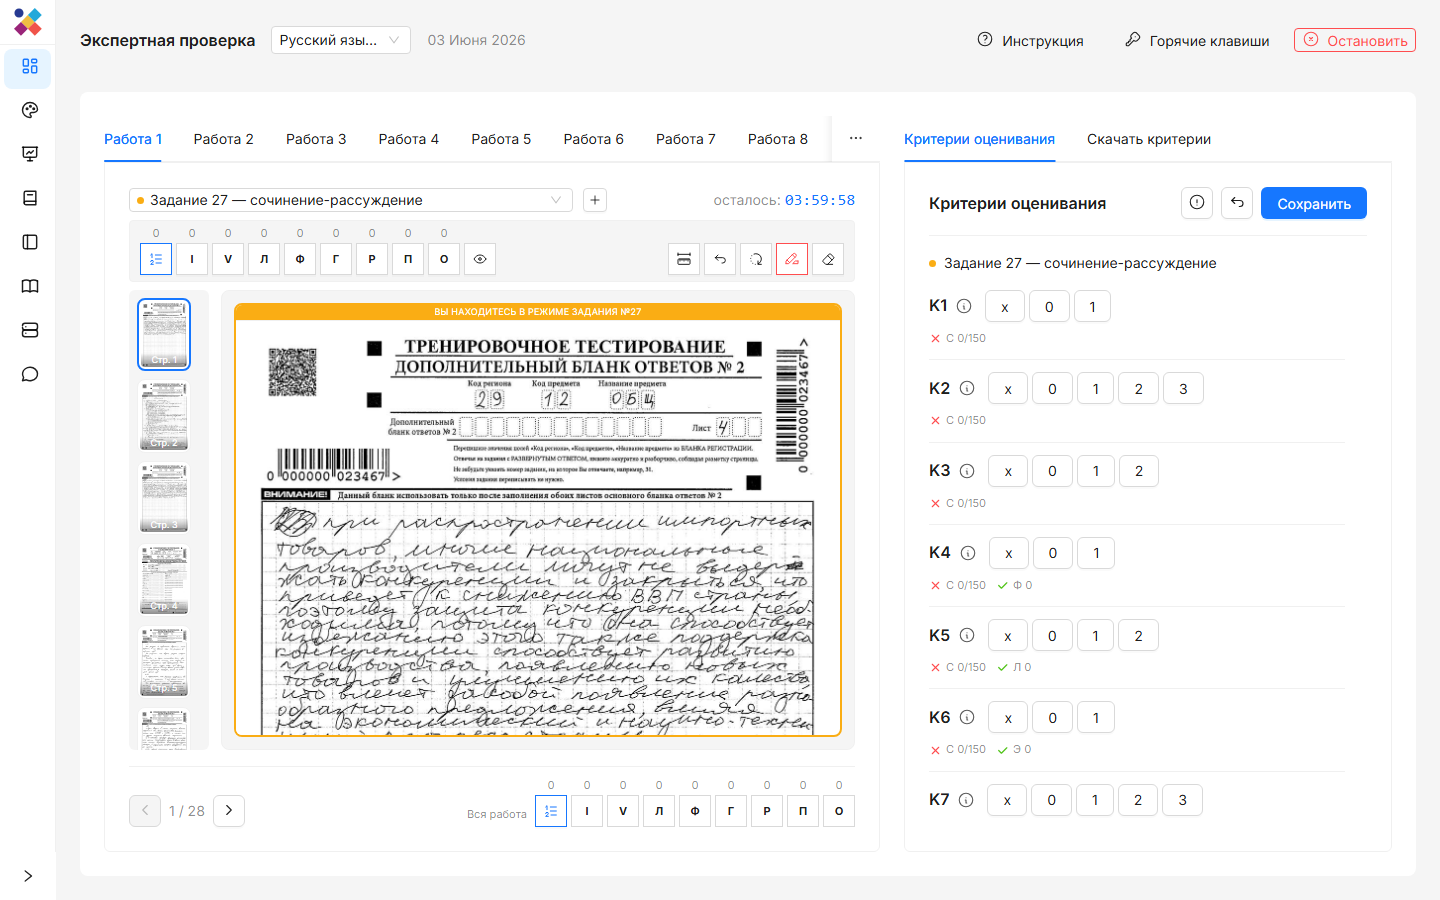Click the numbered list icon in the top marking toolbar
Viewport: 1440px width, 900px height.
pos(156,259)
